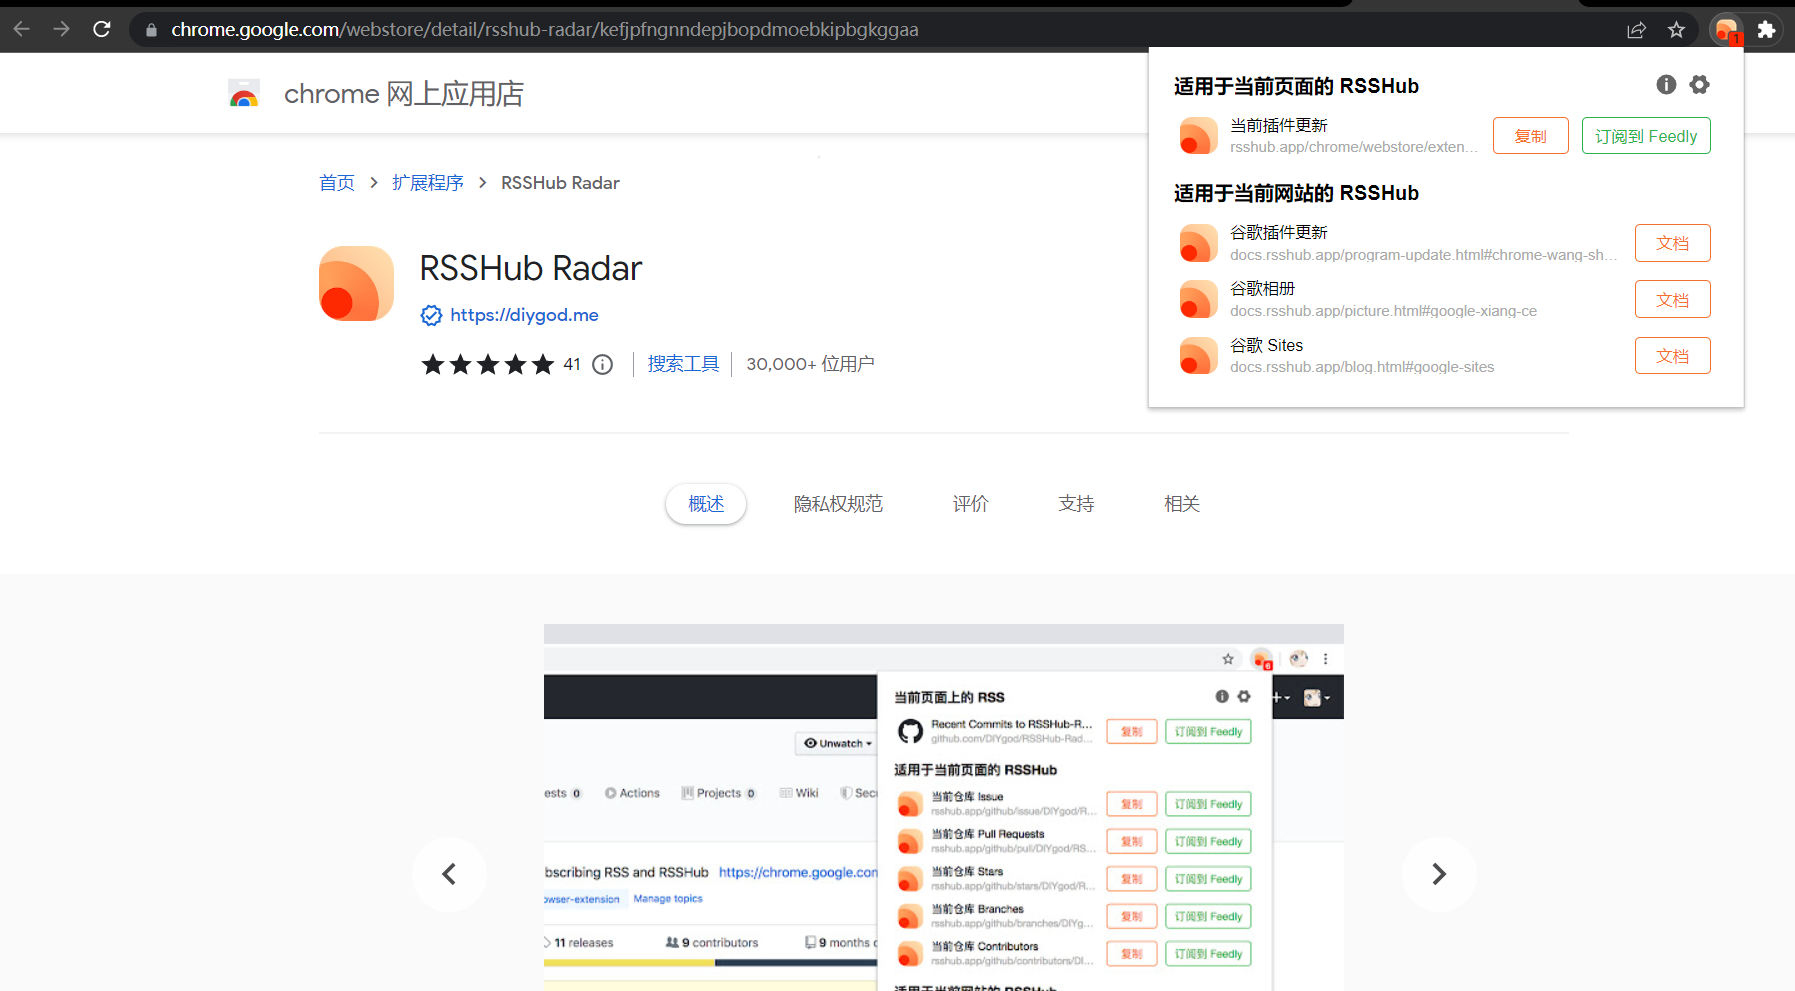Click 订阅到 Feedly button in popup
1795x991 pixels.
click(x=1646, y=136)
